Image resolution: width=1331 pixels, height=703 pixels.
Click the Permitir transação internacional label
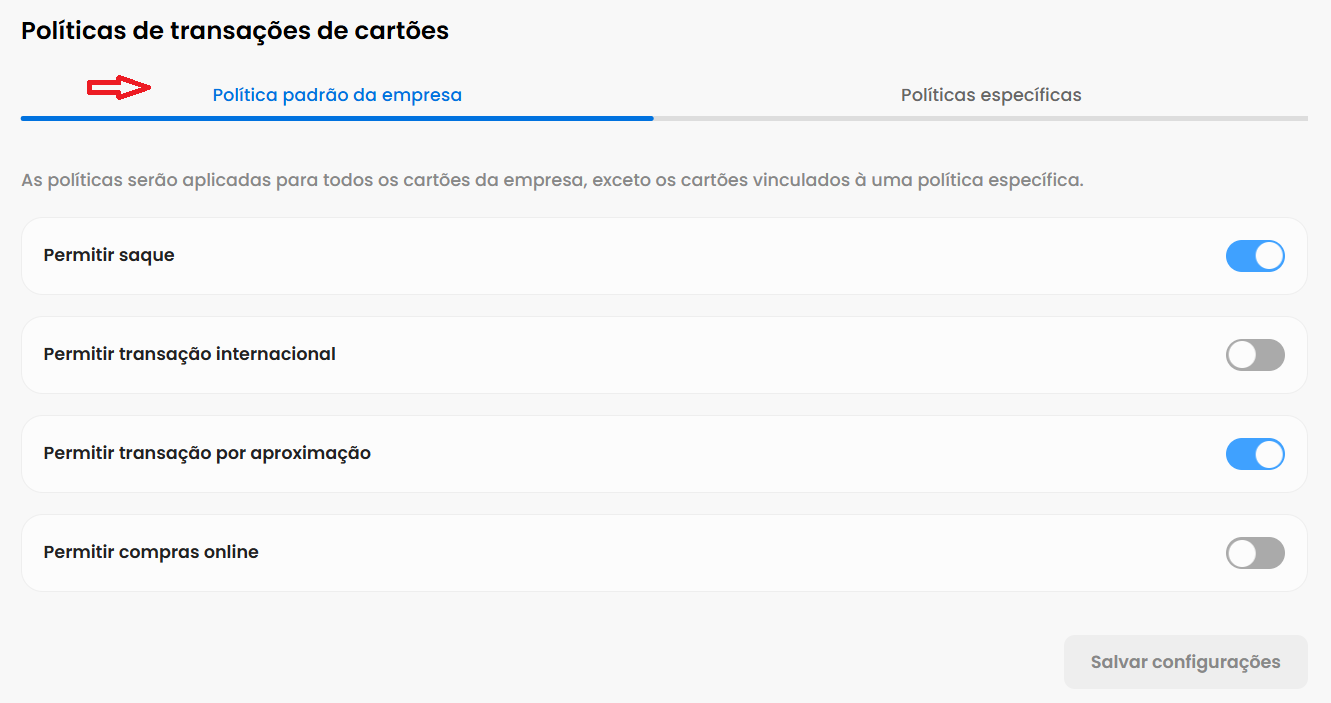(190, 354)
